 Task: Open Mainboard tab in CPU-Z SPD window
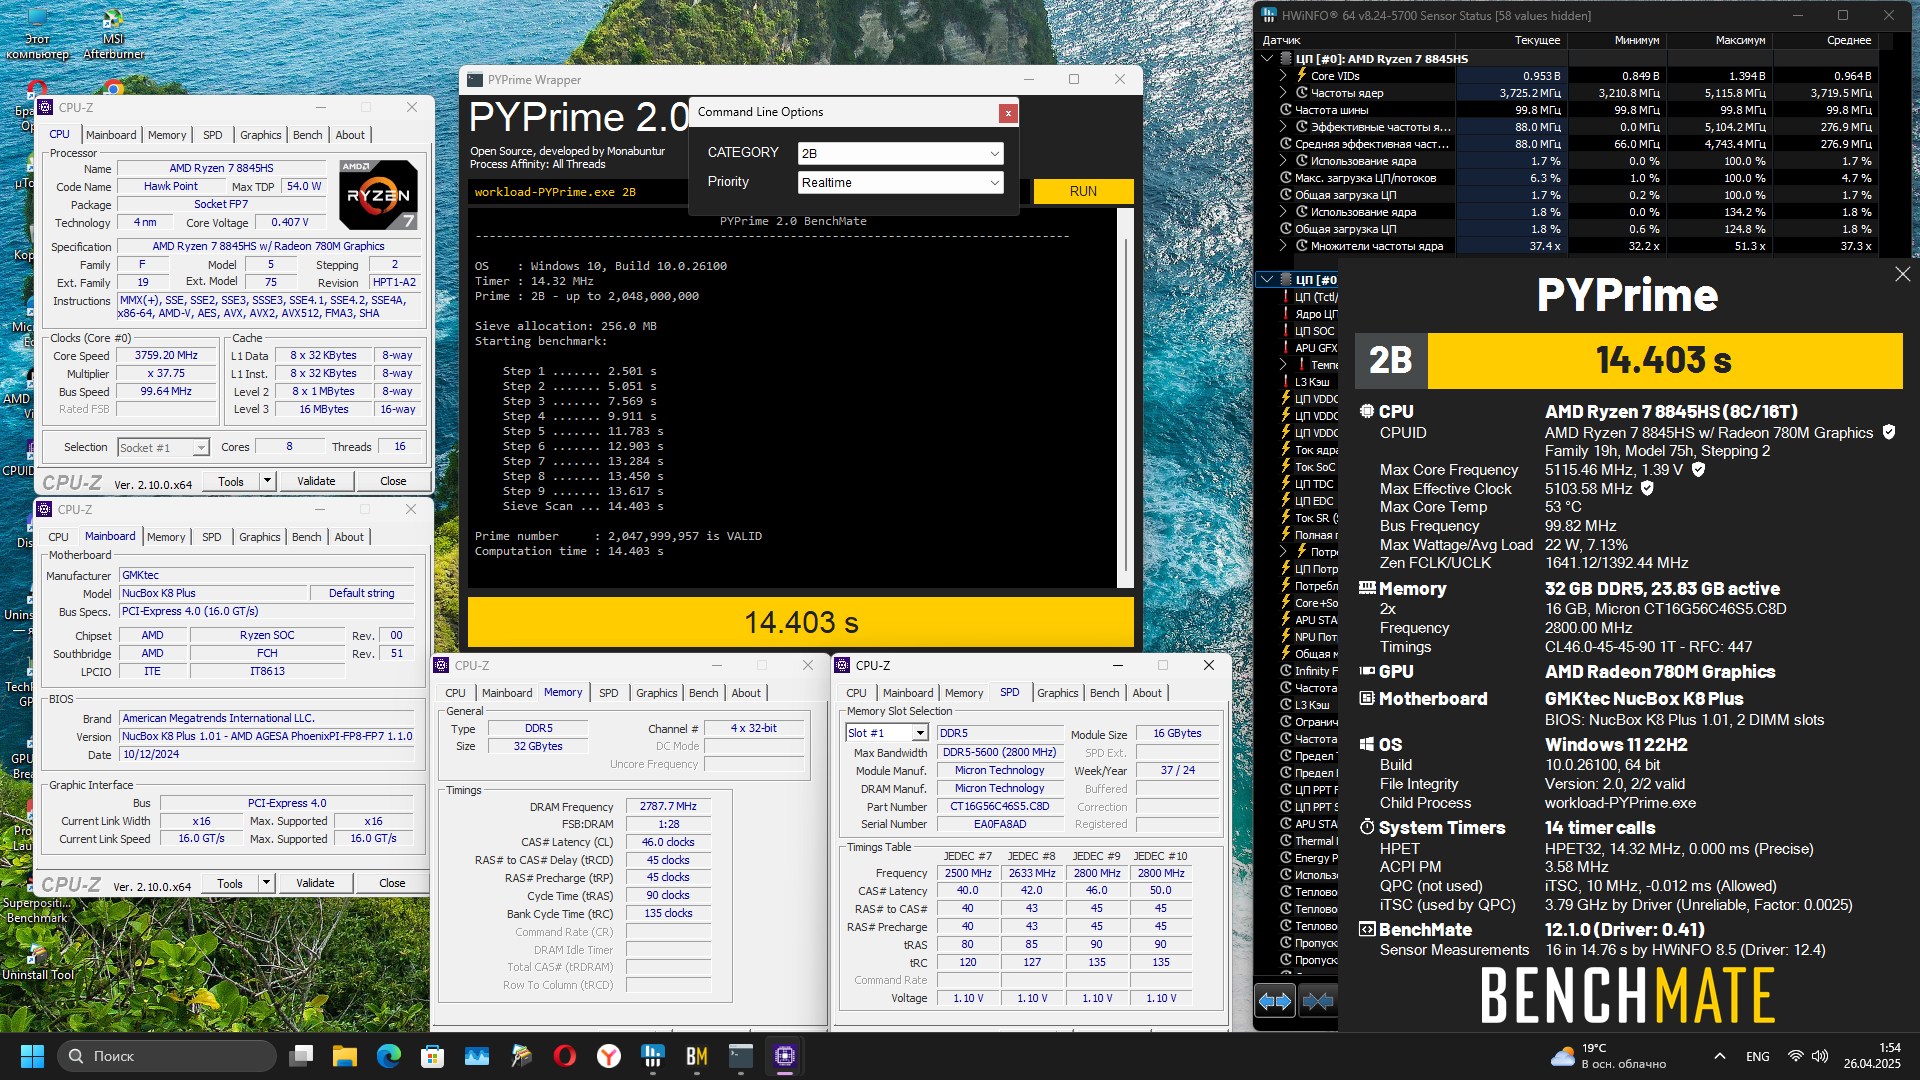coord(908,693)
